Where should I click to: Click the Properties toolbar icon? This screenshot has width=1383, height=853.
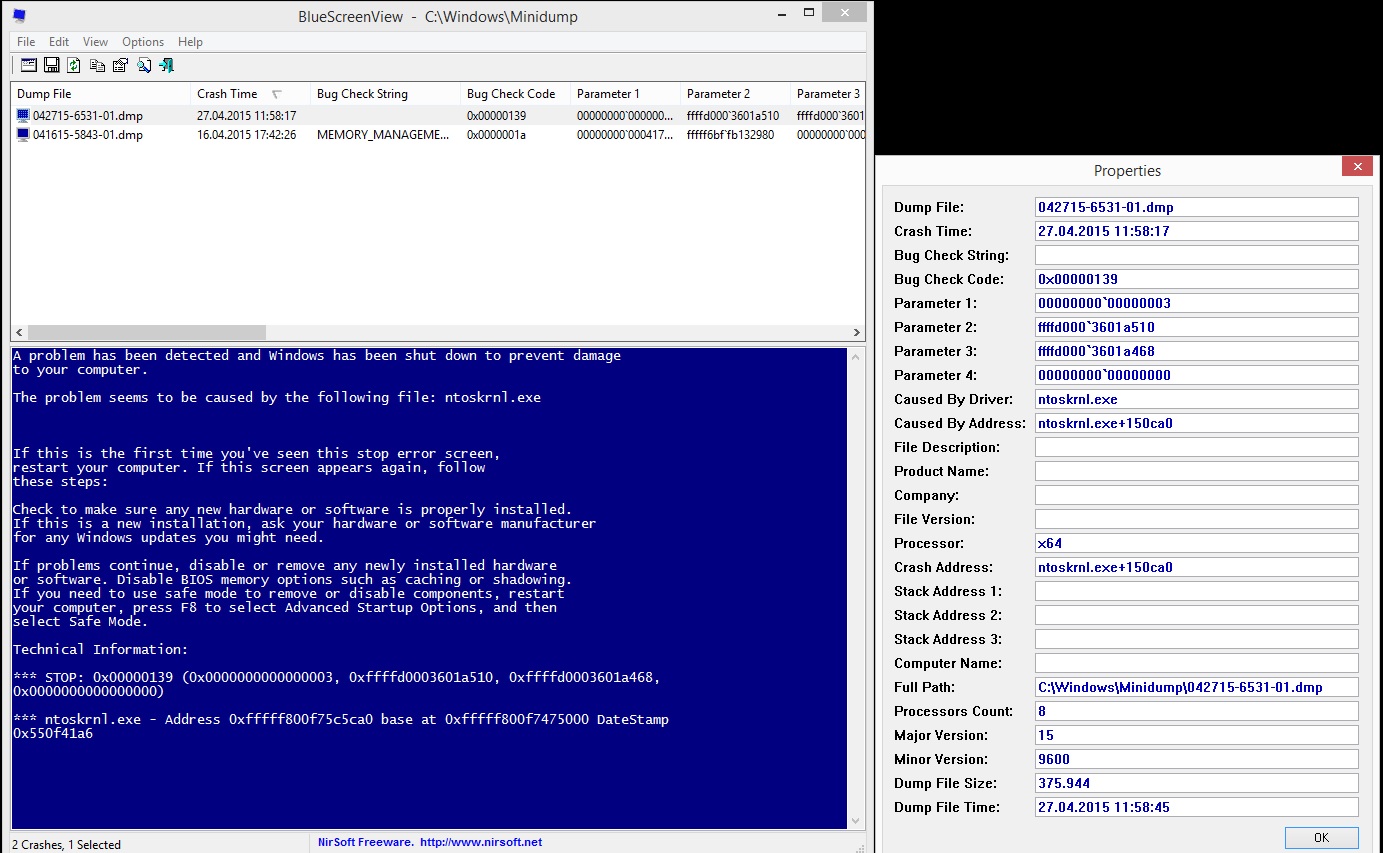point(120,65)
